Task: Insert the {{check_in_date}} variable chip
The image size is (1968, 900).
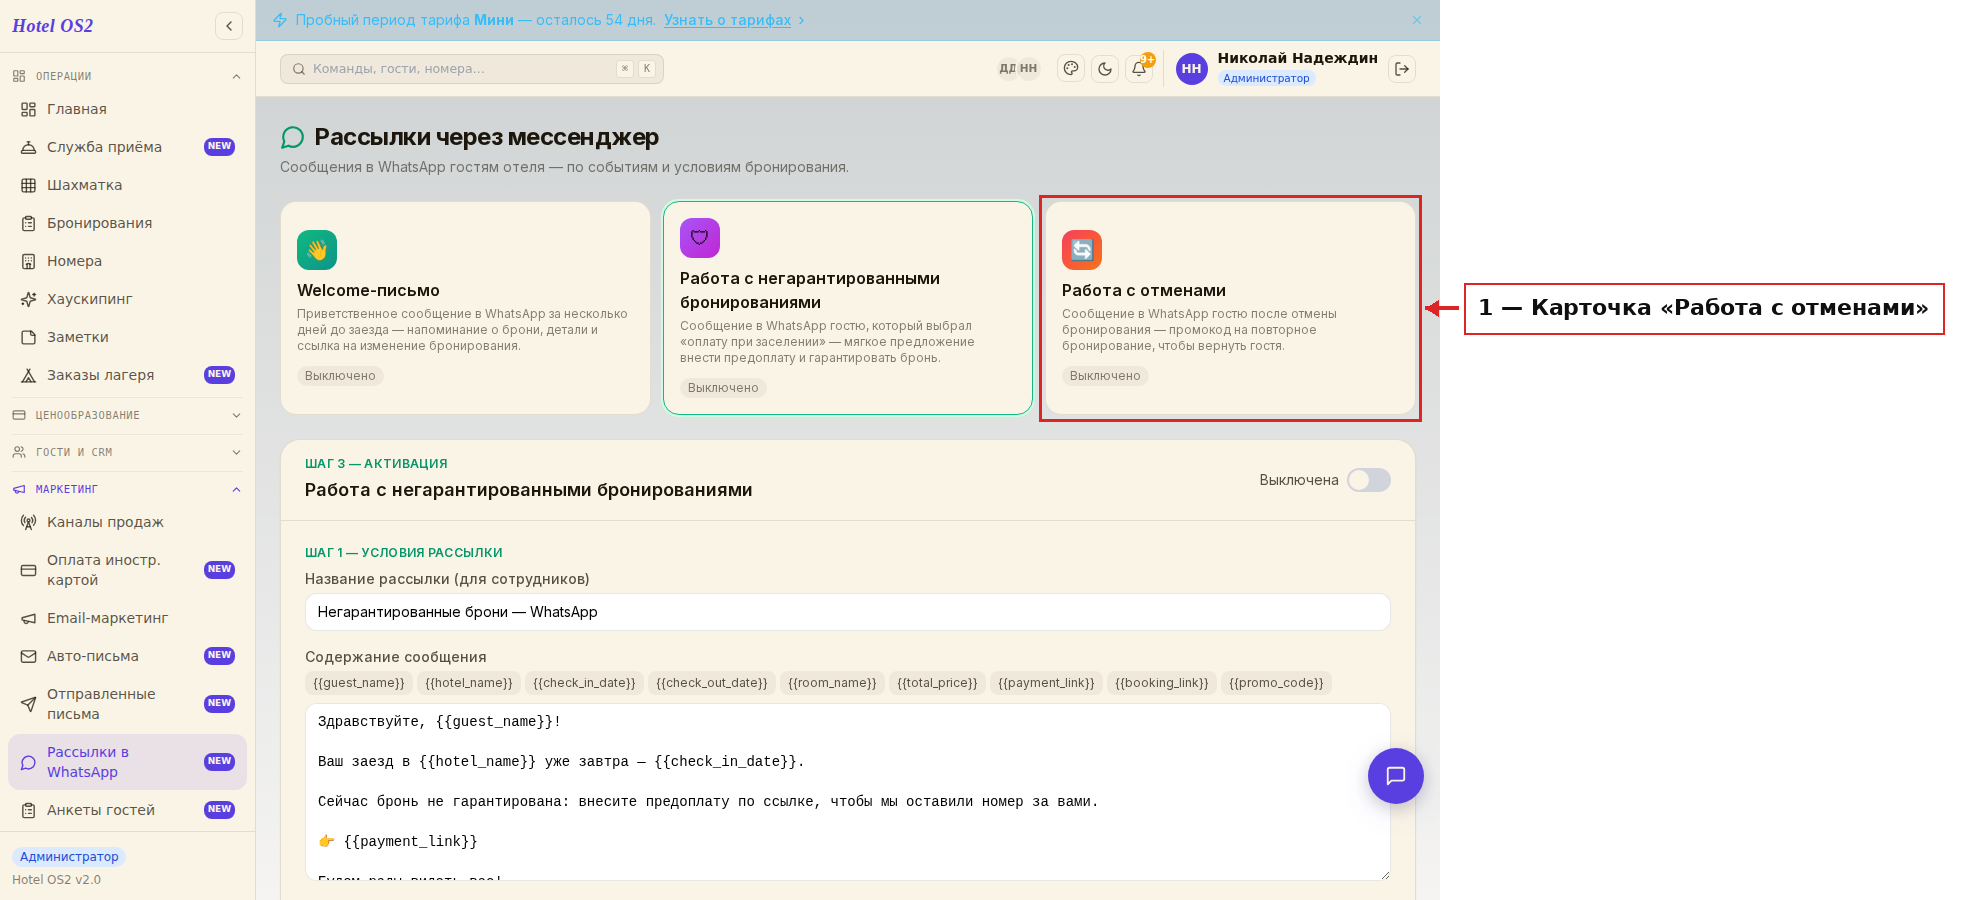Action: click(x=584, y=683)
